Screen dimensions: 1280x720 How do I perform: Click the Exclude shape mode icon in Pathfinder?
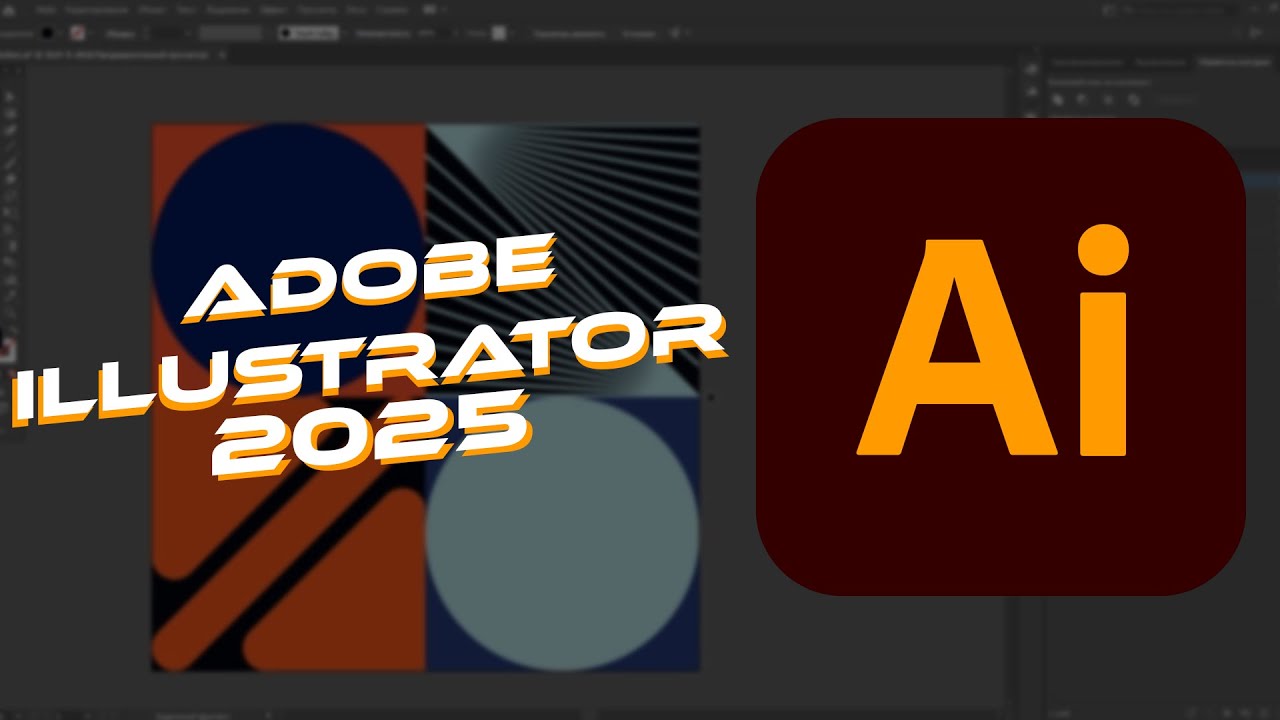coord(1133,99)
